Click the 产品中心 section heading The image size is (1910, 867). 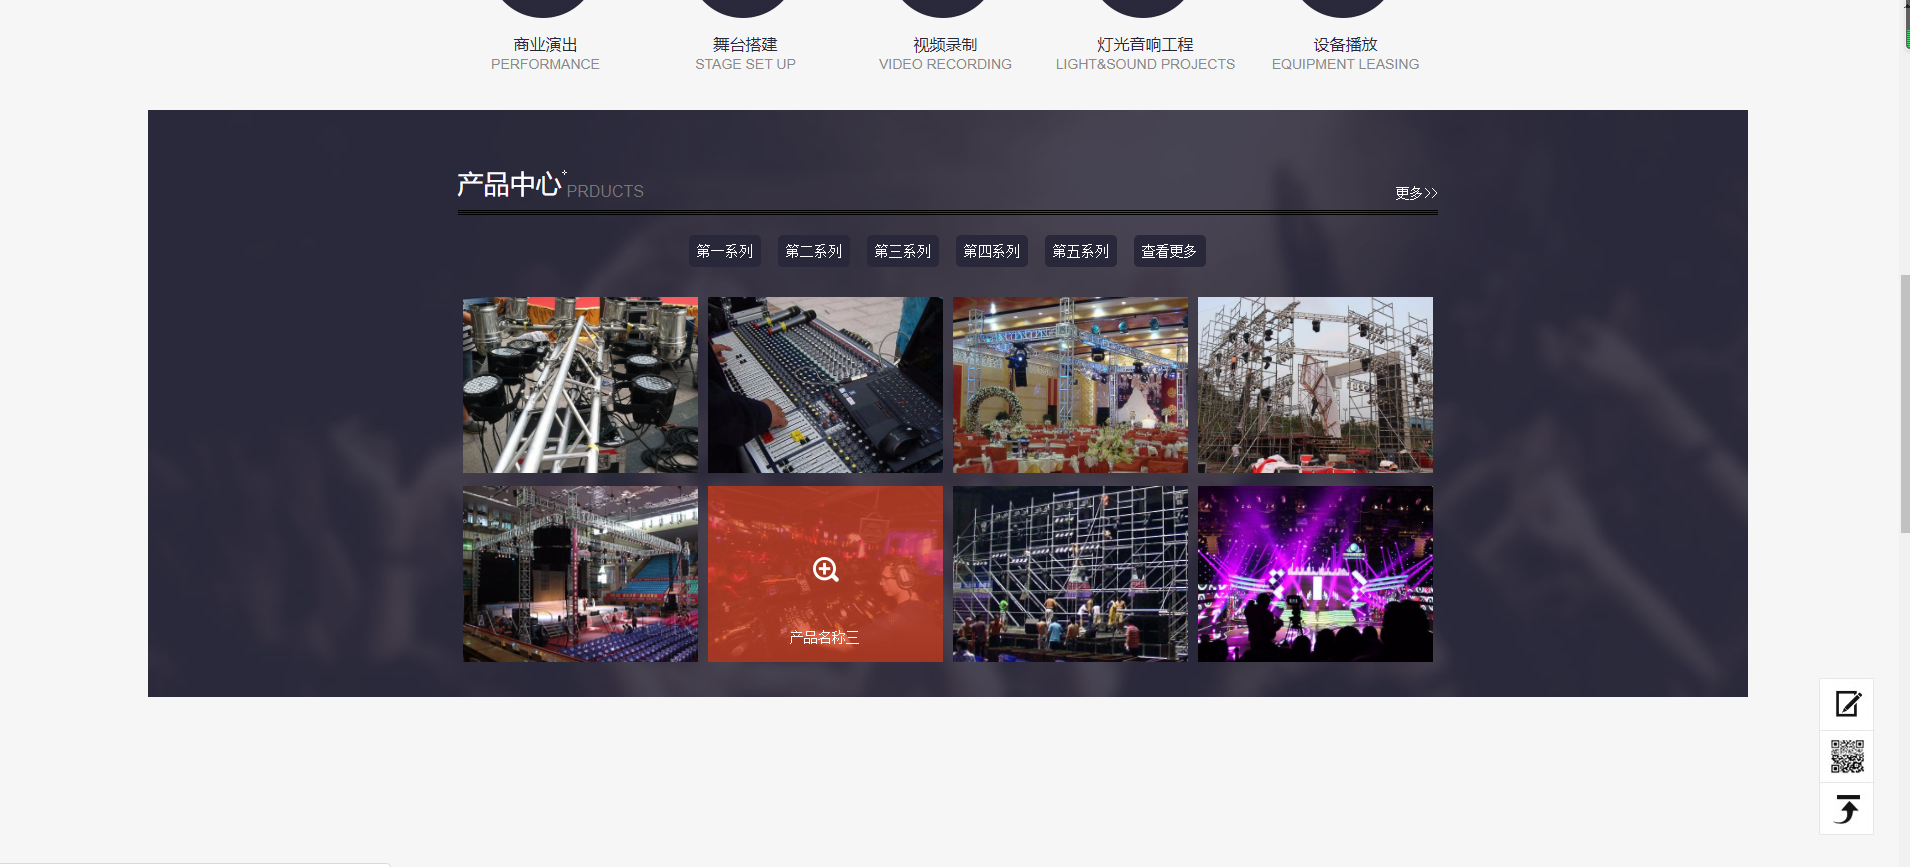[509, 185]
